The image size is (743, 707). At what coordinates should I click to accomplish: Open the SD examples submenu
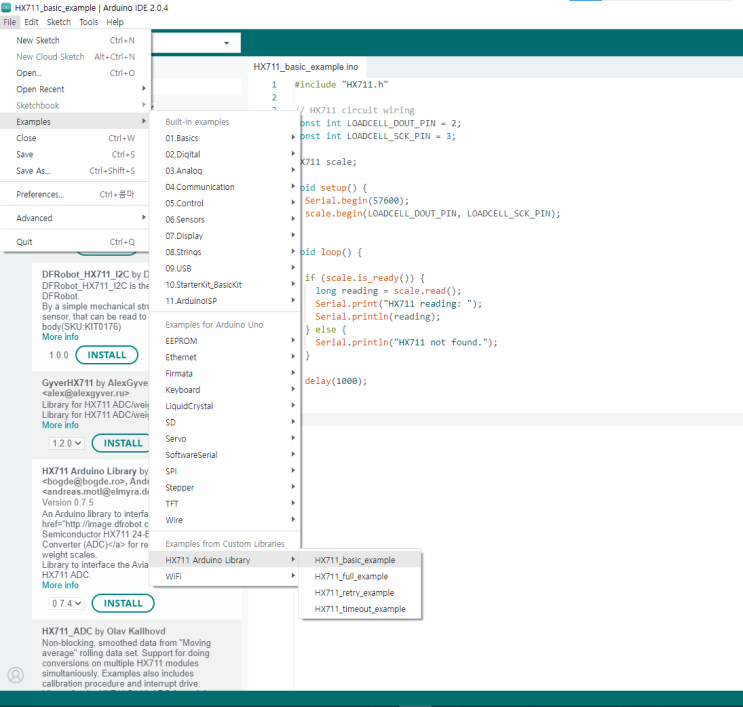tap(225, 422)
